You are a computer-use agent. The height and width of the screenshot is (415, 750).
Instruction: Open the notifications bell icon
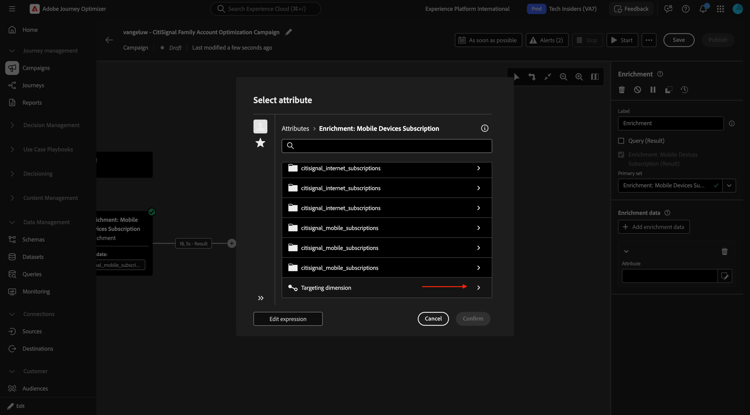pos(703,9)
